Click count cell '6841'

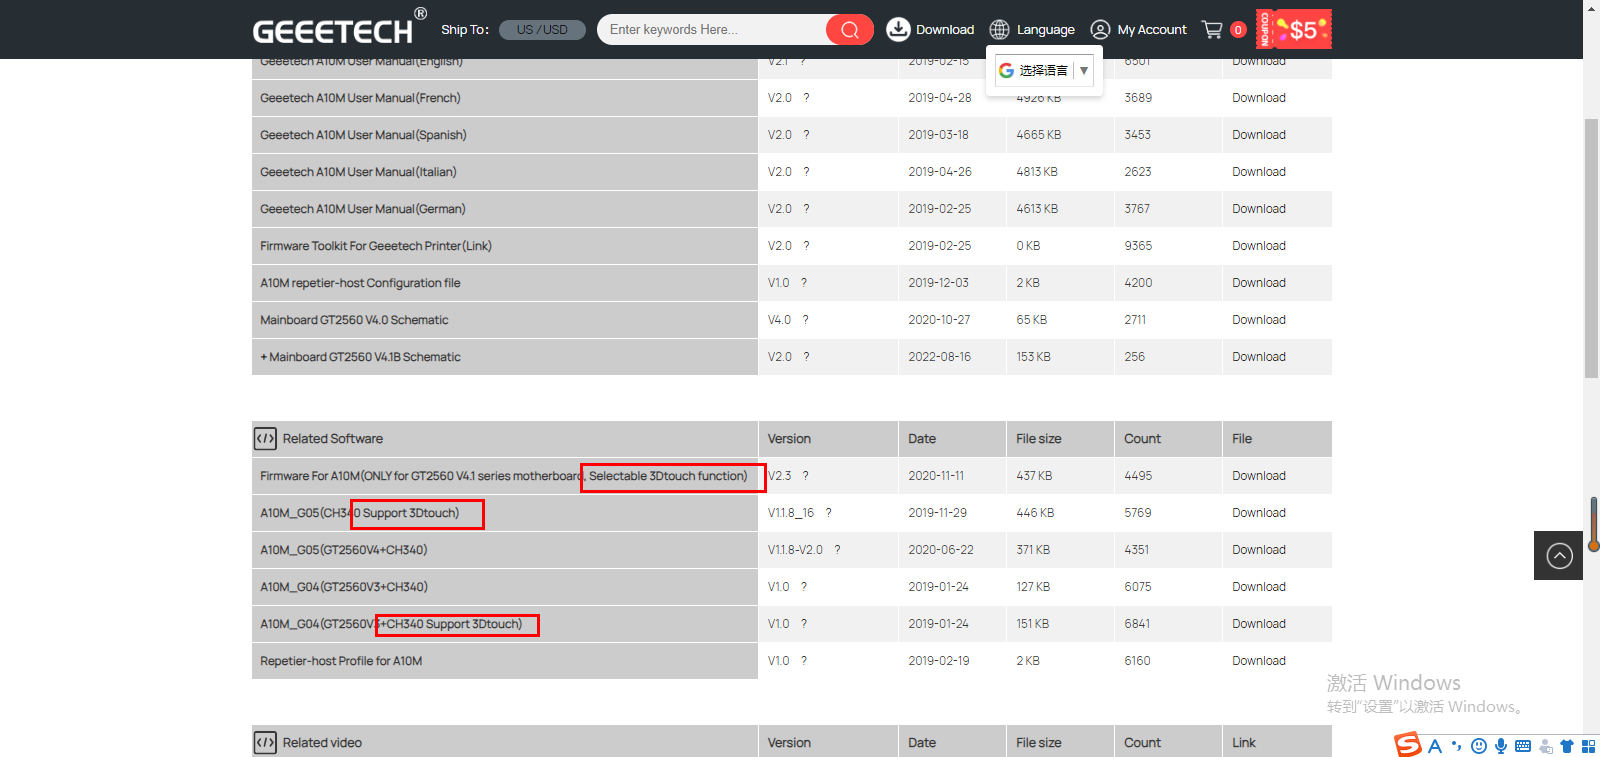click(1137, 624)
